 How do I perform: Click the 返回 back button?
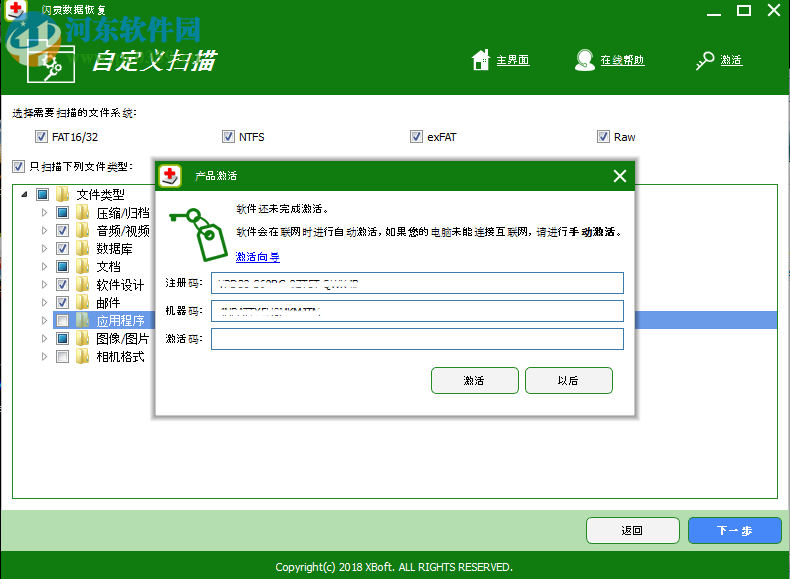[633, 530]
